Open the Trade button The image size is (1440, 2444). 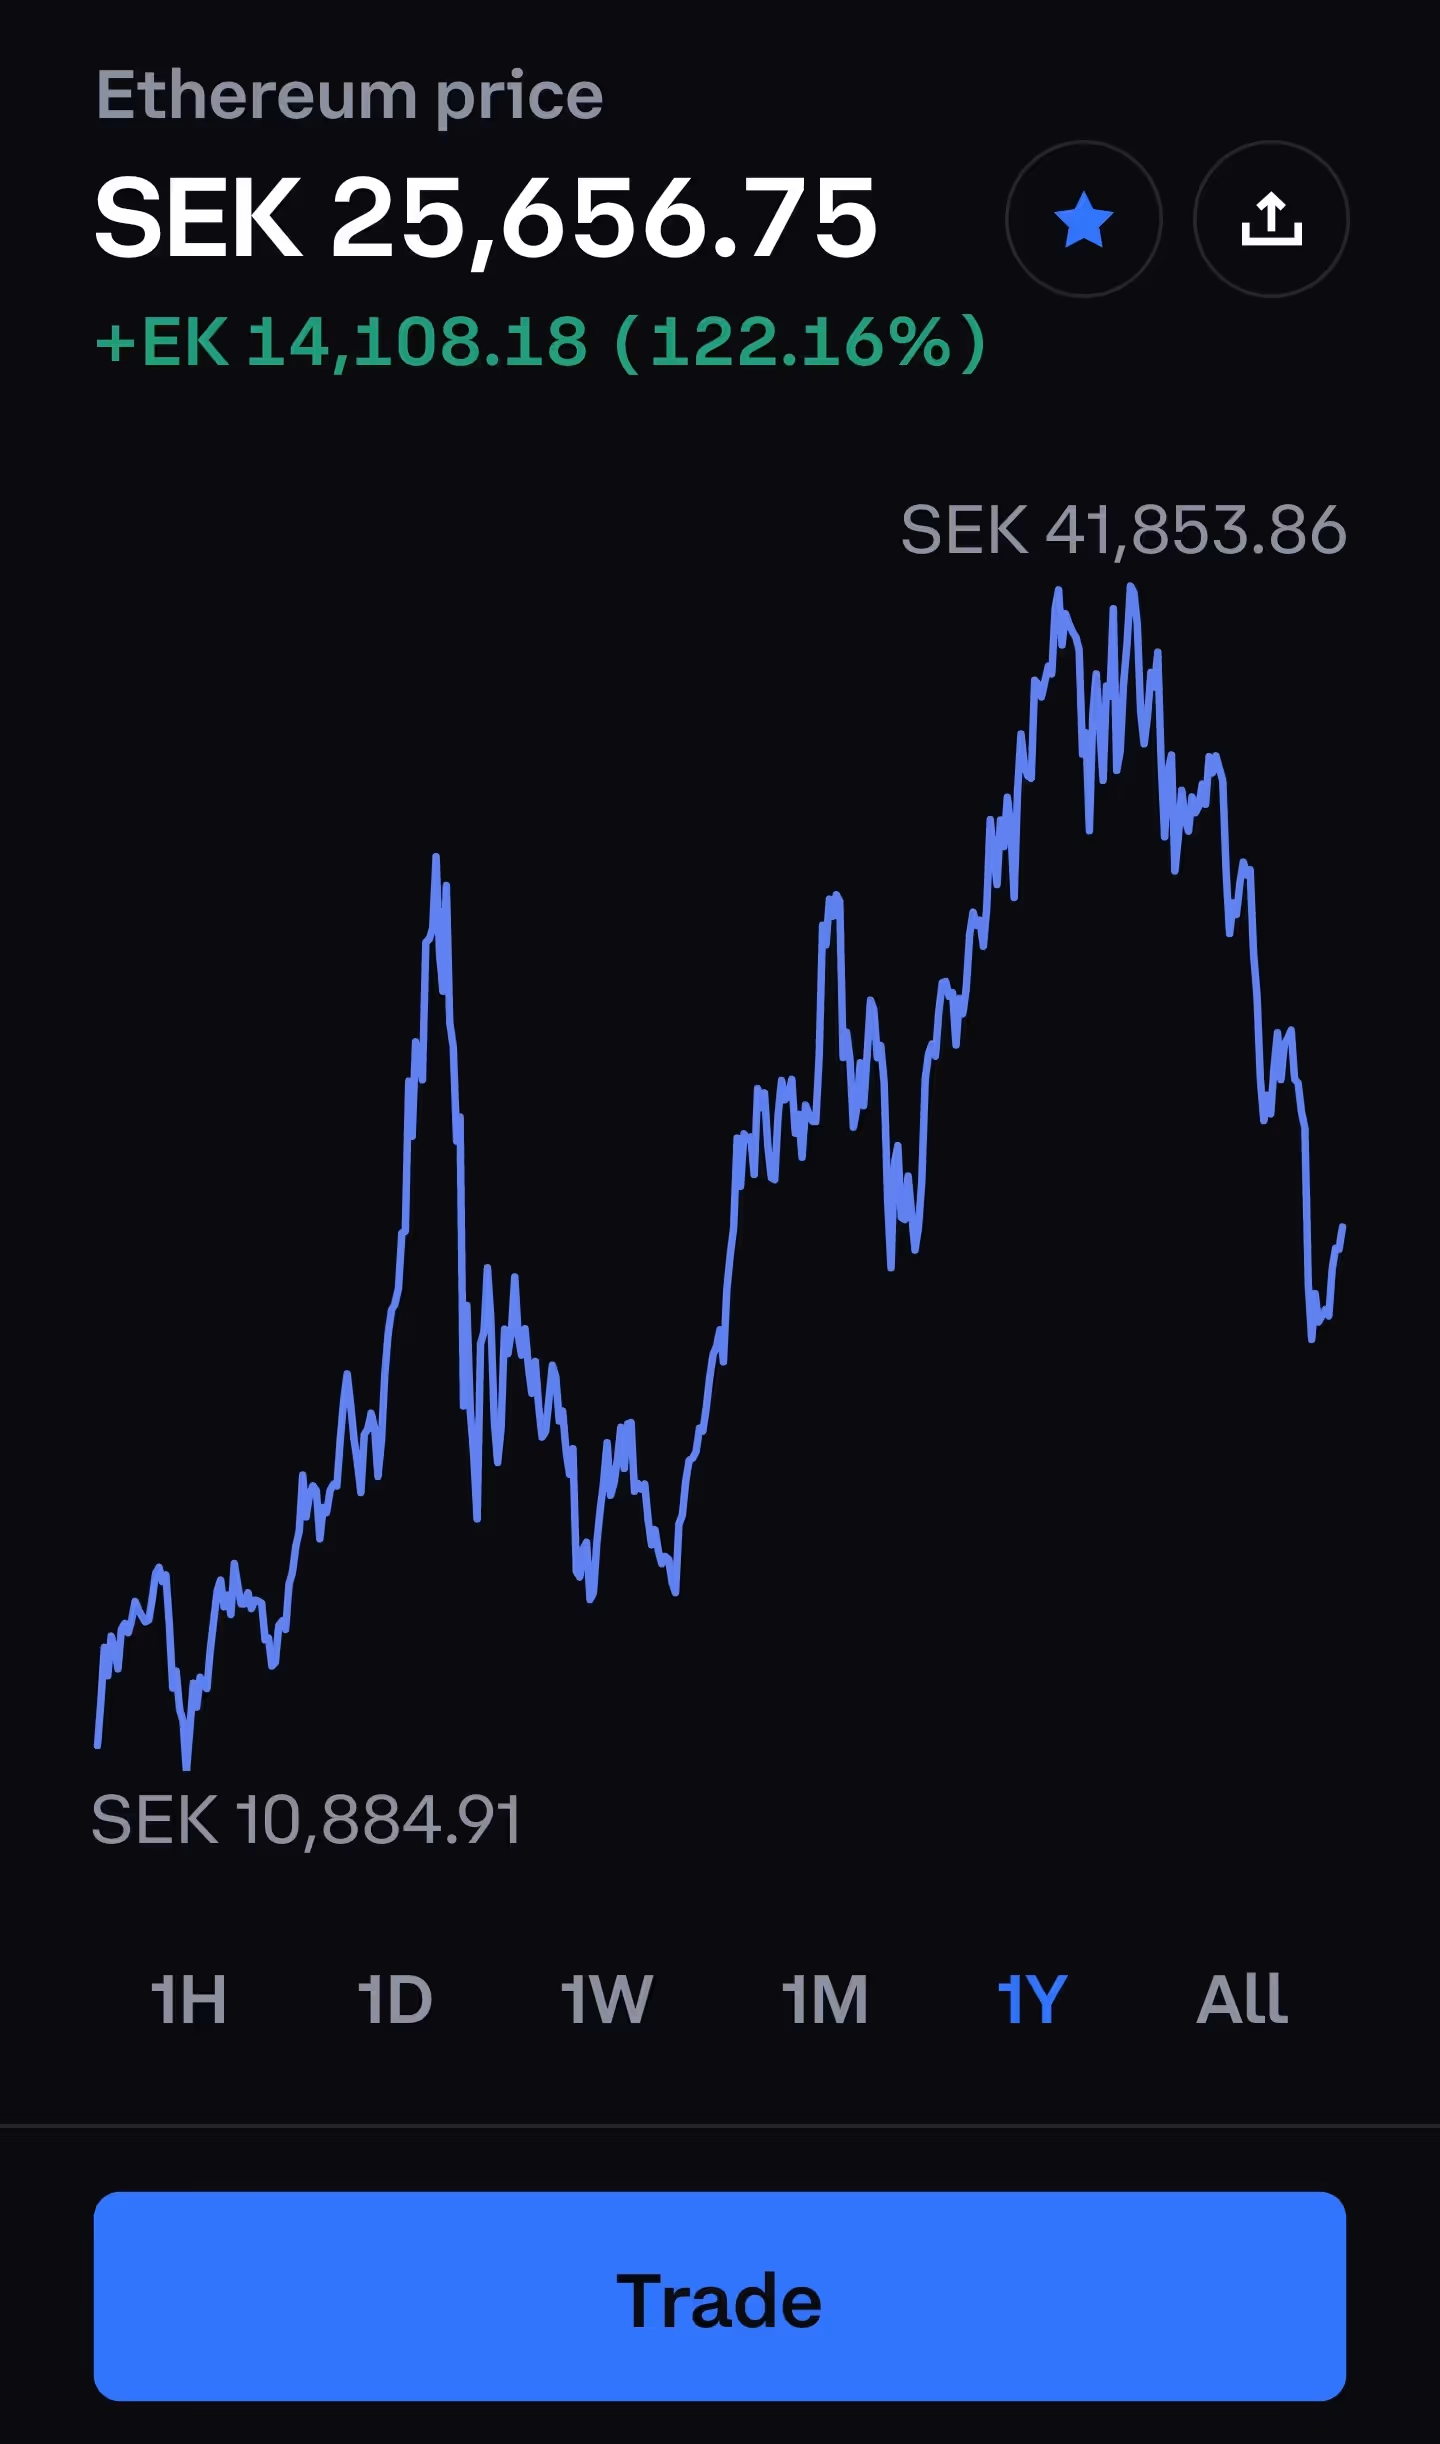tap(720, 2296)
